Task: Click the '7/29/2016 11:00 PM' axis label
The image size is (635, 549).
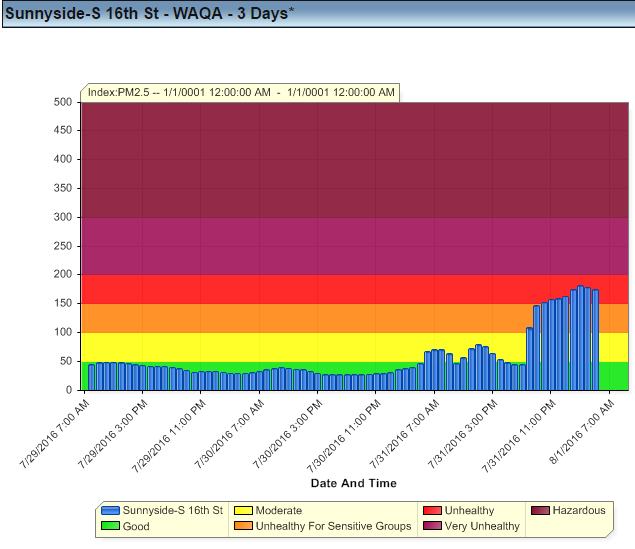Action: 168,436
